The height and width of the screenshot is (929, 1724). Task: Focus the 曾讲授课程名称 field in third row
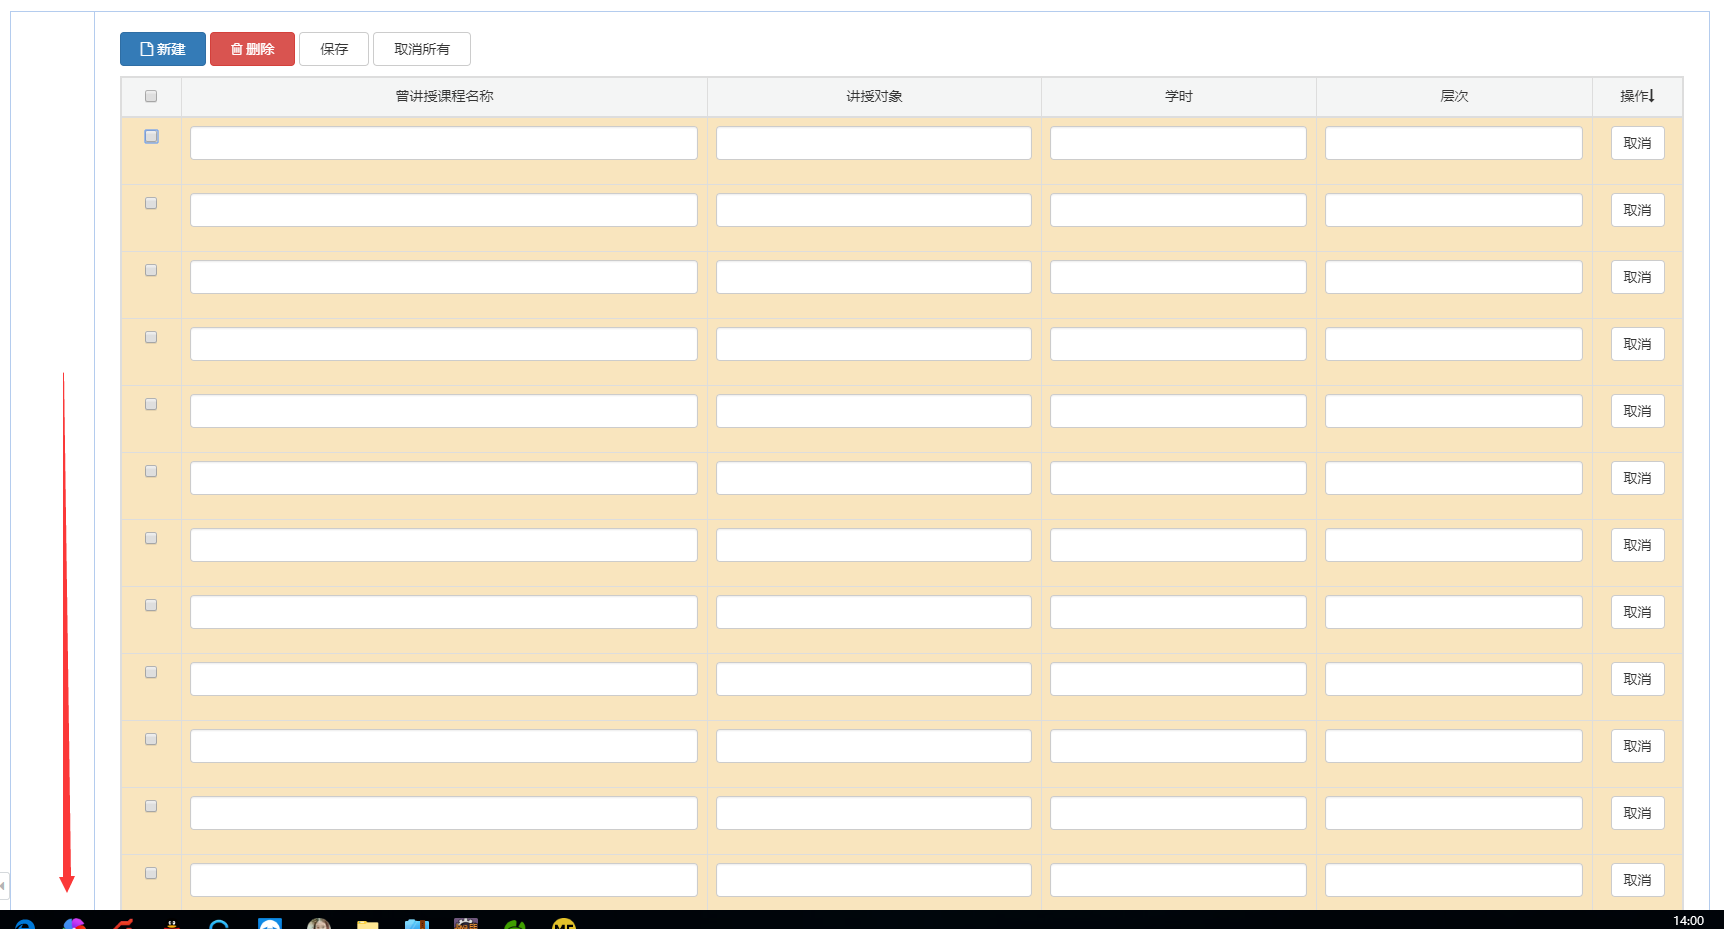click(444, 277)
